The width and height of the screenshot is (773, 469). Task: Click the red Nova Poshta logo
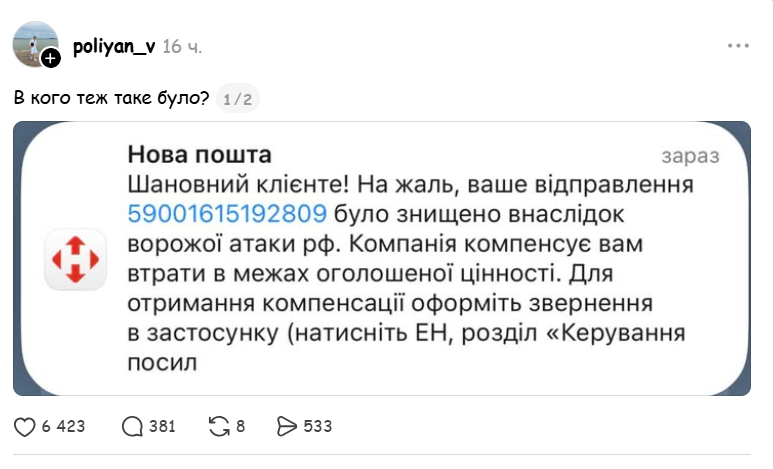tap(74, 259)
